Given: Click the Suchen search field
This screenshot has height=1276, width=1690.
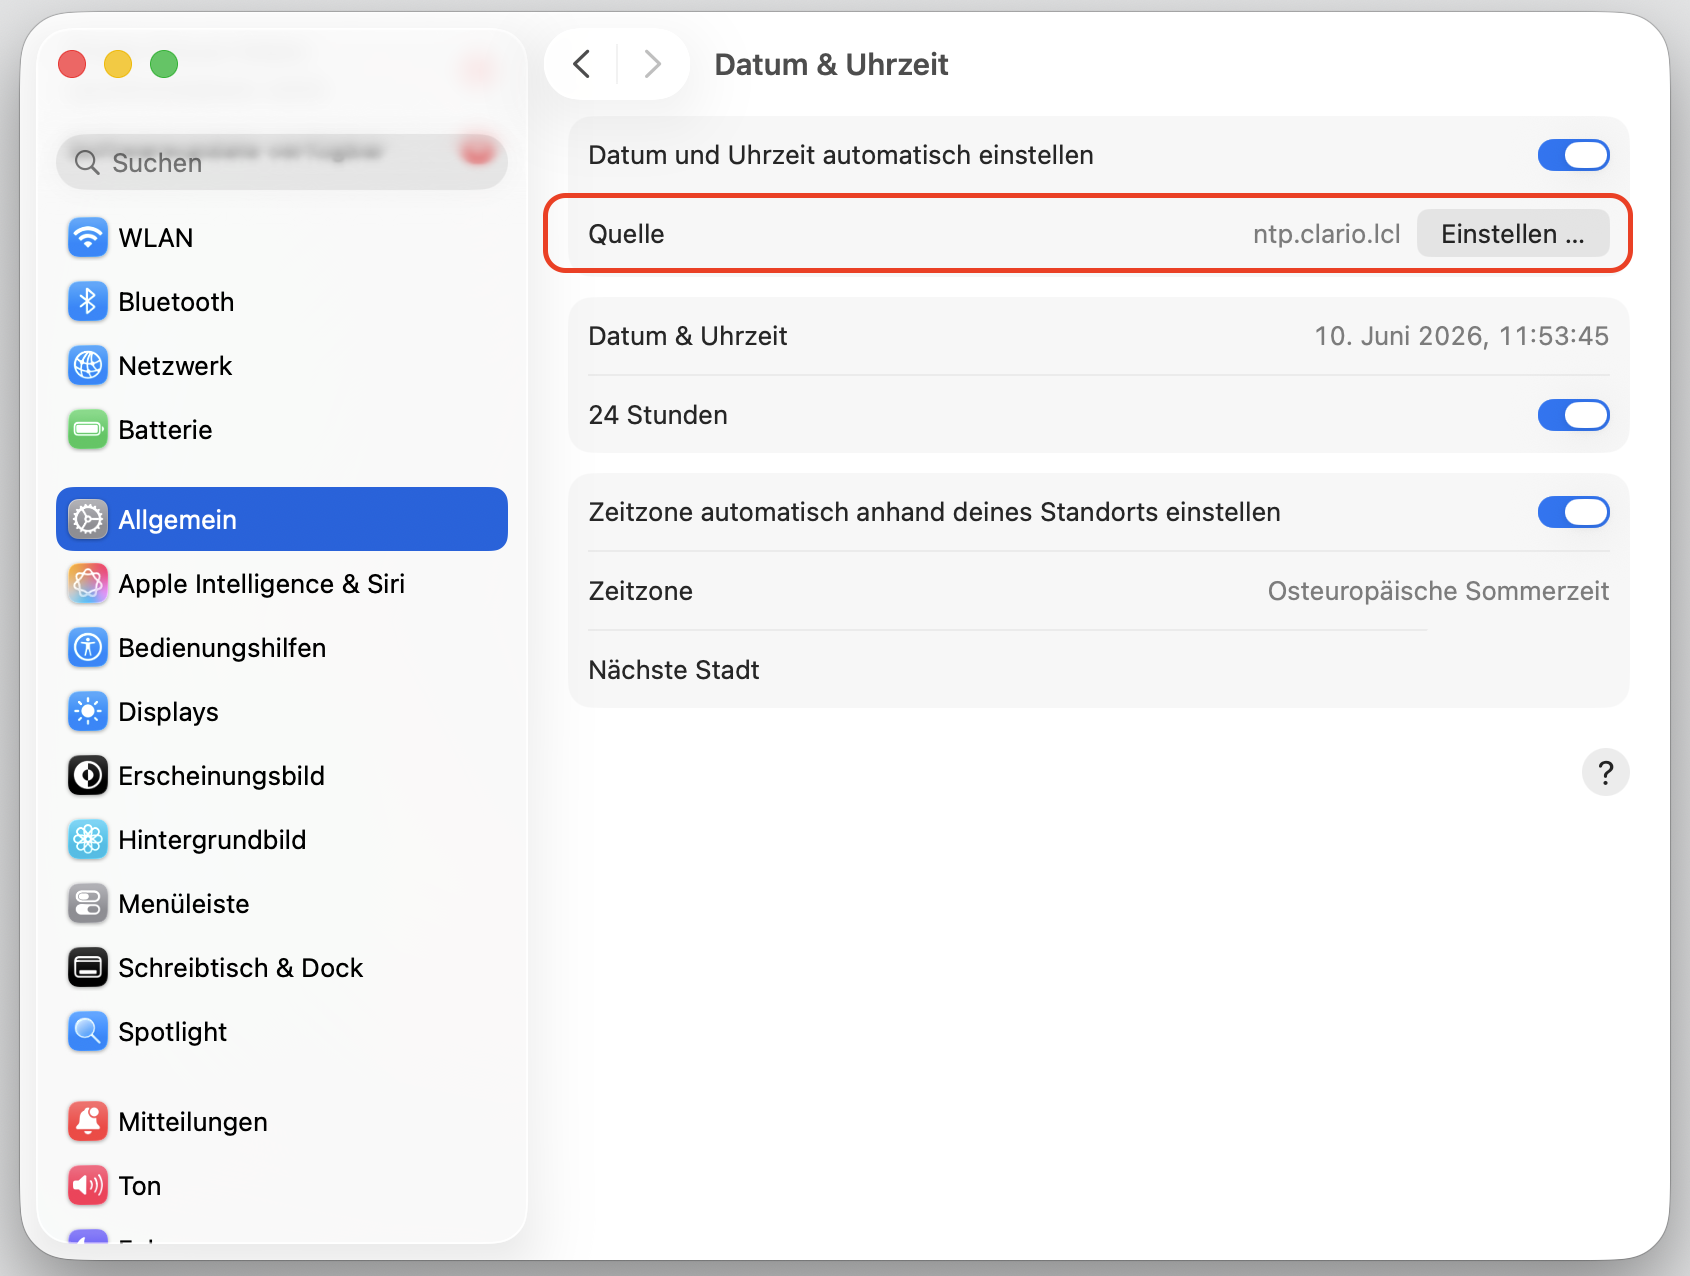Looking at the screenshot, I should point(282,162).
